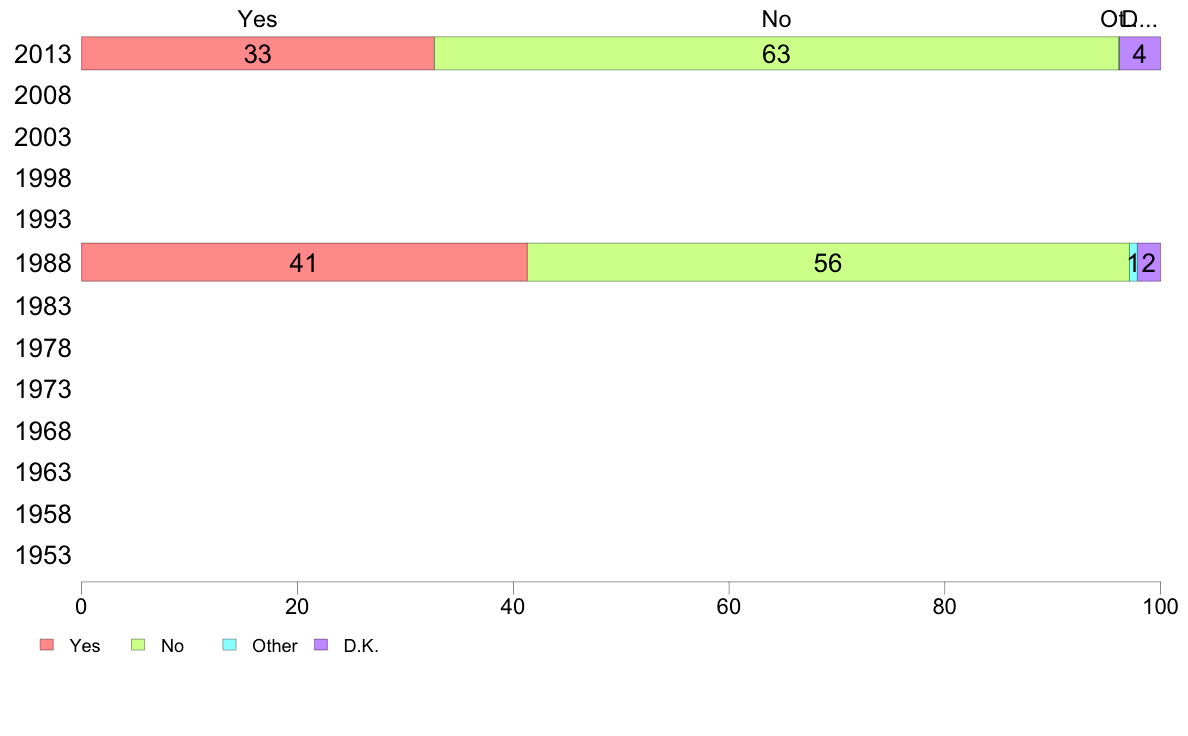
Task: Click the 1968 year axis label
Action: [42, 431]
